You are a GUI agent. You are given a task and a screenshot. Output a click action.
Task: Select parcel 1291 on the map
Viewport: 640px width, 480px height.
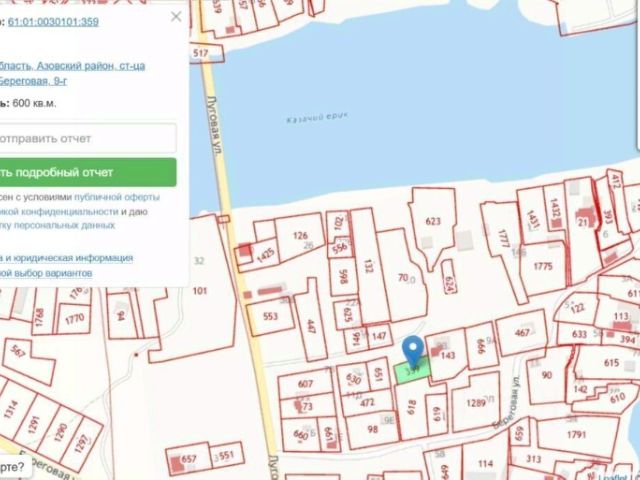point(33,424)
